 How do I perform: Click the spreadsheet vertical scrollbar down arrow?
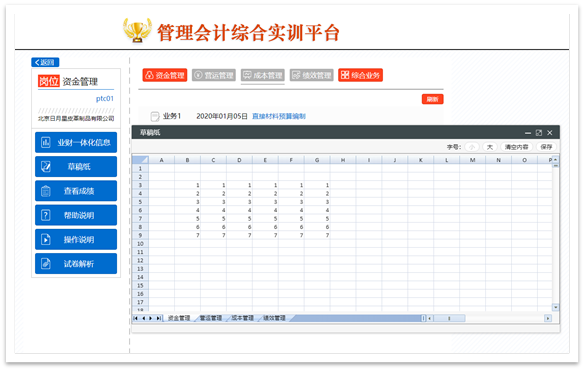click(555, 307)
